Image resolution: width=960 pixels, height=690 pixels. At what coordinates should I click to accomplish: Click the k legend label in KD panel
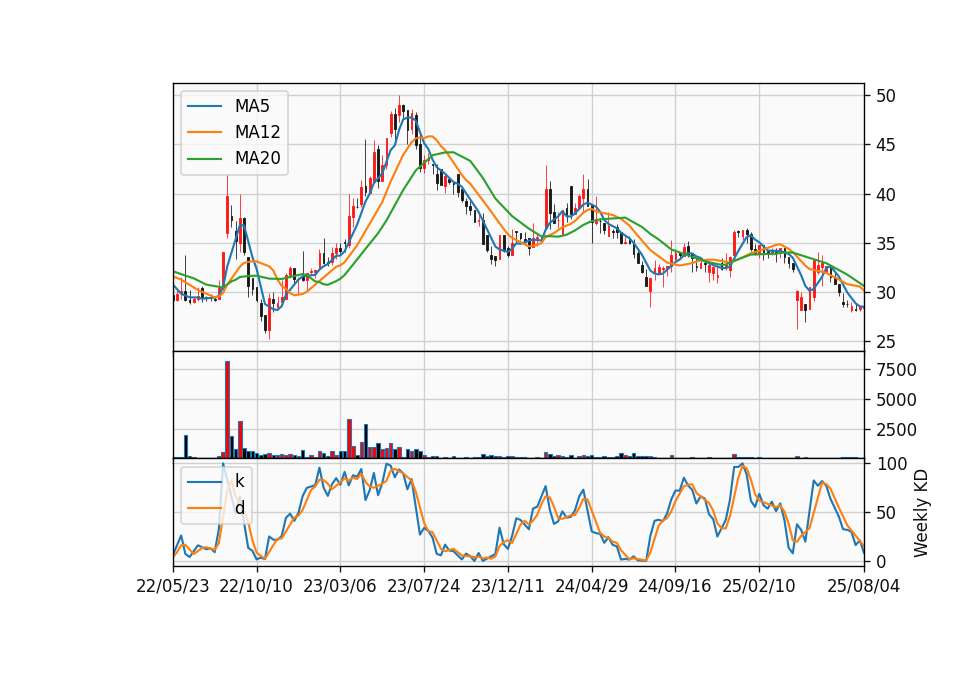tap(239, 481)
